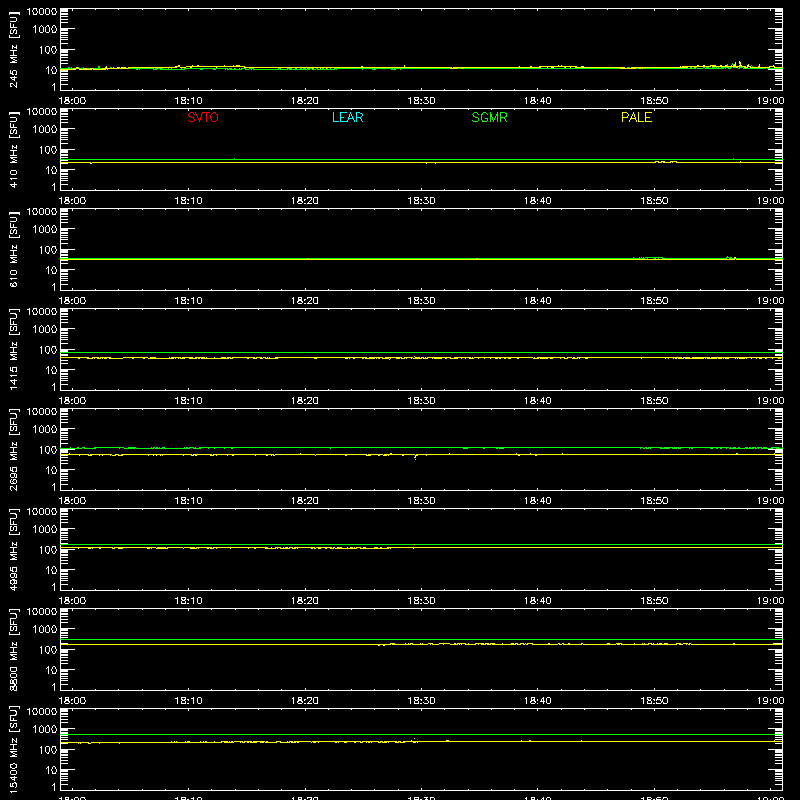Click 18:00 tick under the 610 MHz plot
The image size is (800, 800).
[x=72, y=301]
